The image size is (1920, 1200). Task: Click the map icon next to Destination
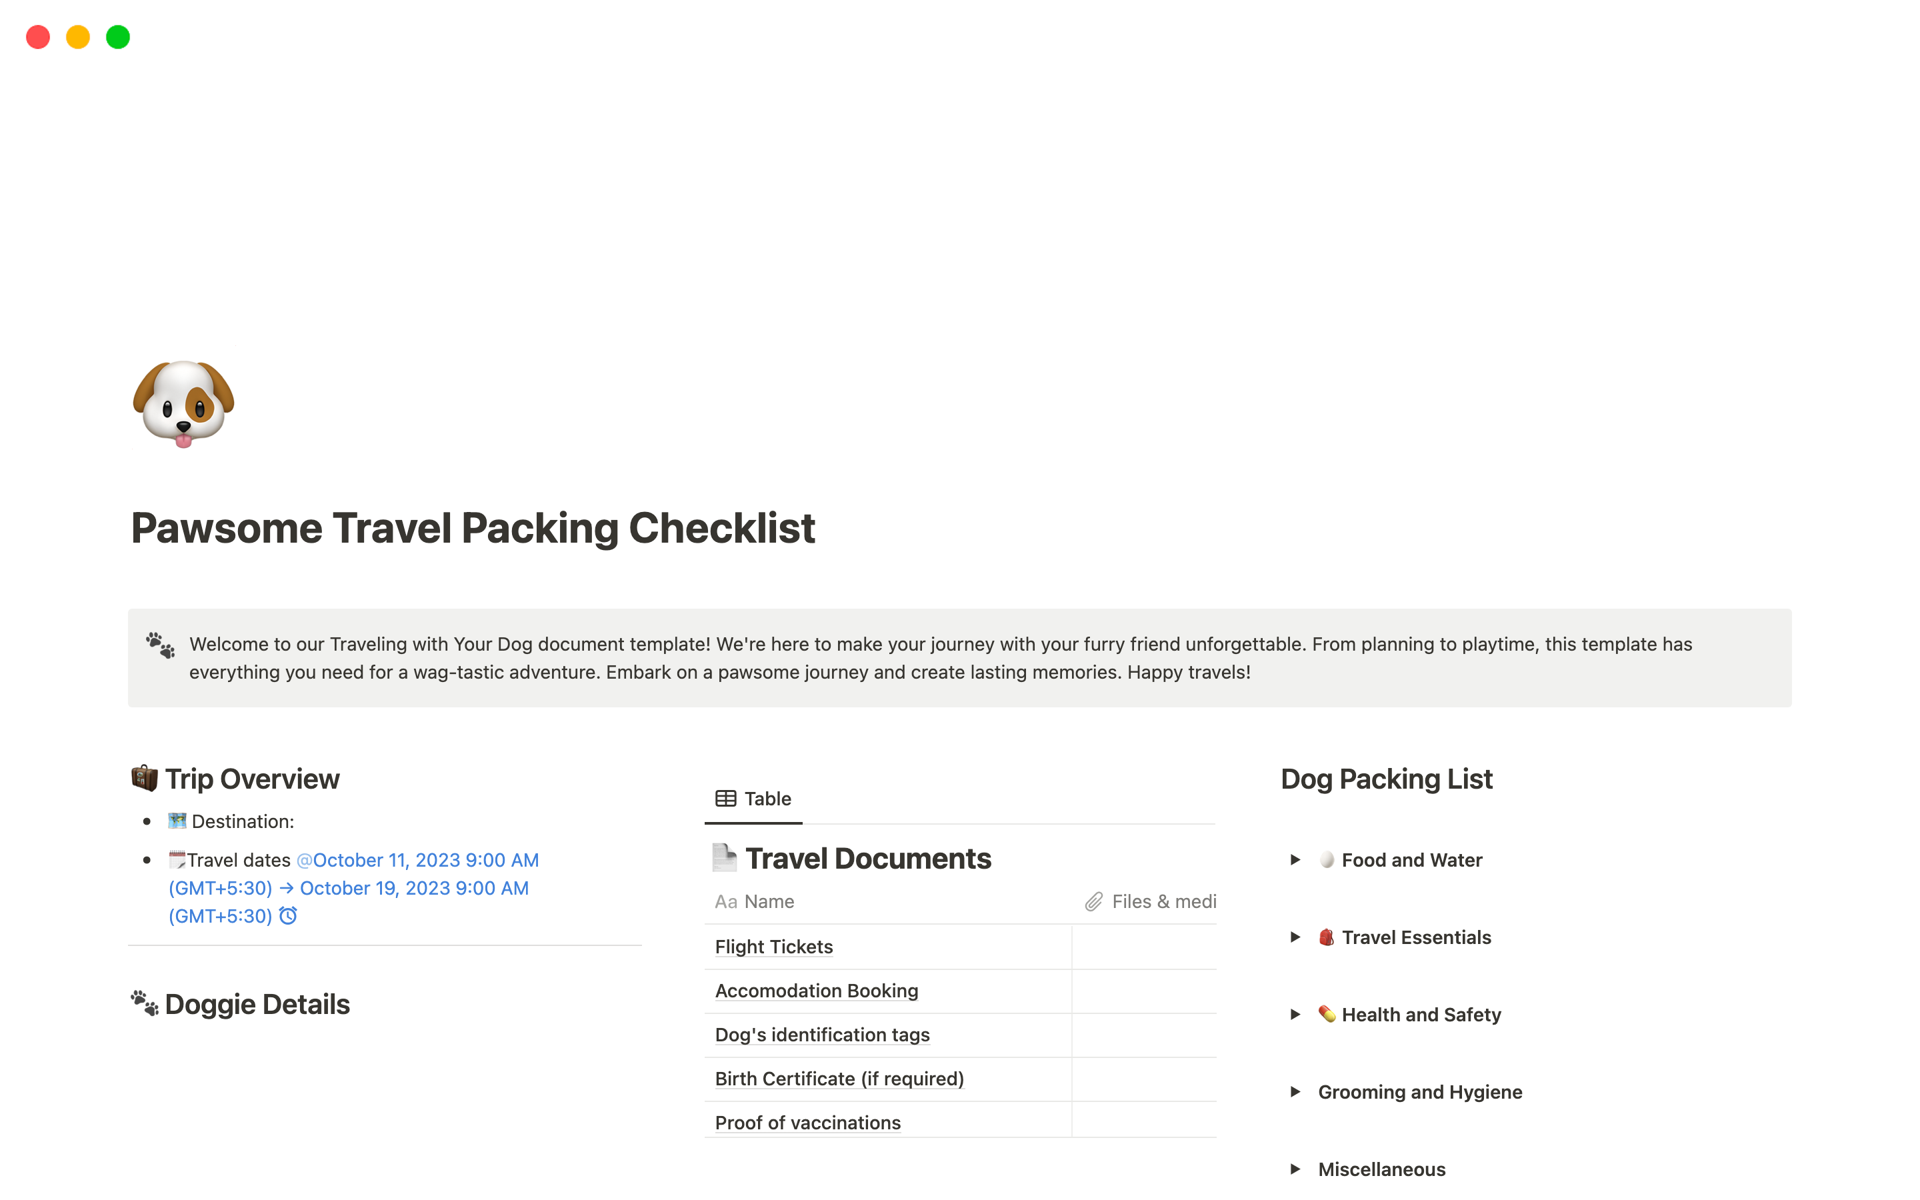tap(177, 821)
